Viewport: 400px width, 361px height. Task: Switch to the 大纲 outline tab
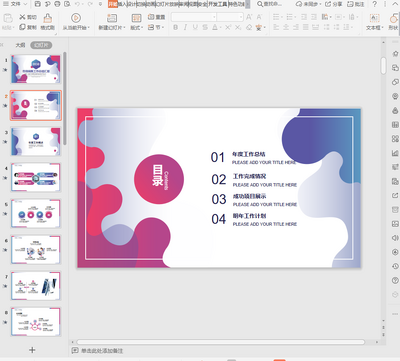(x=20, y=45)
